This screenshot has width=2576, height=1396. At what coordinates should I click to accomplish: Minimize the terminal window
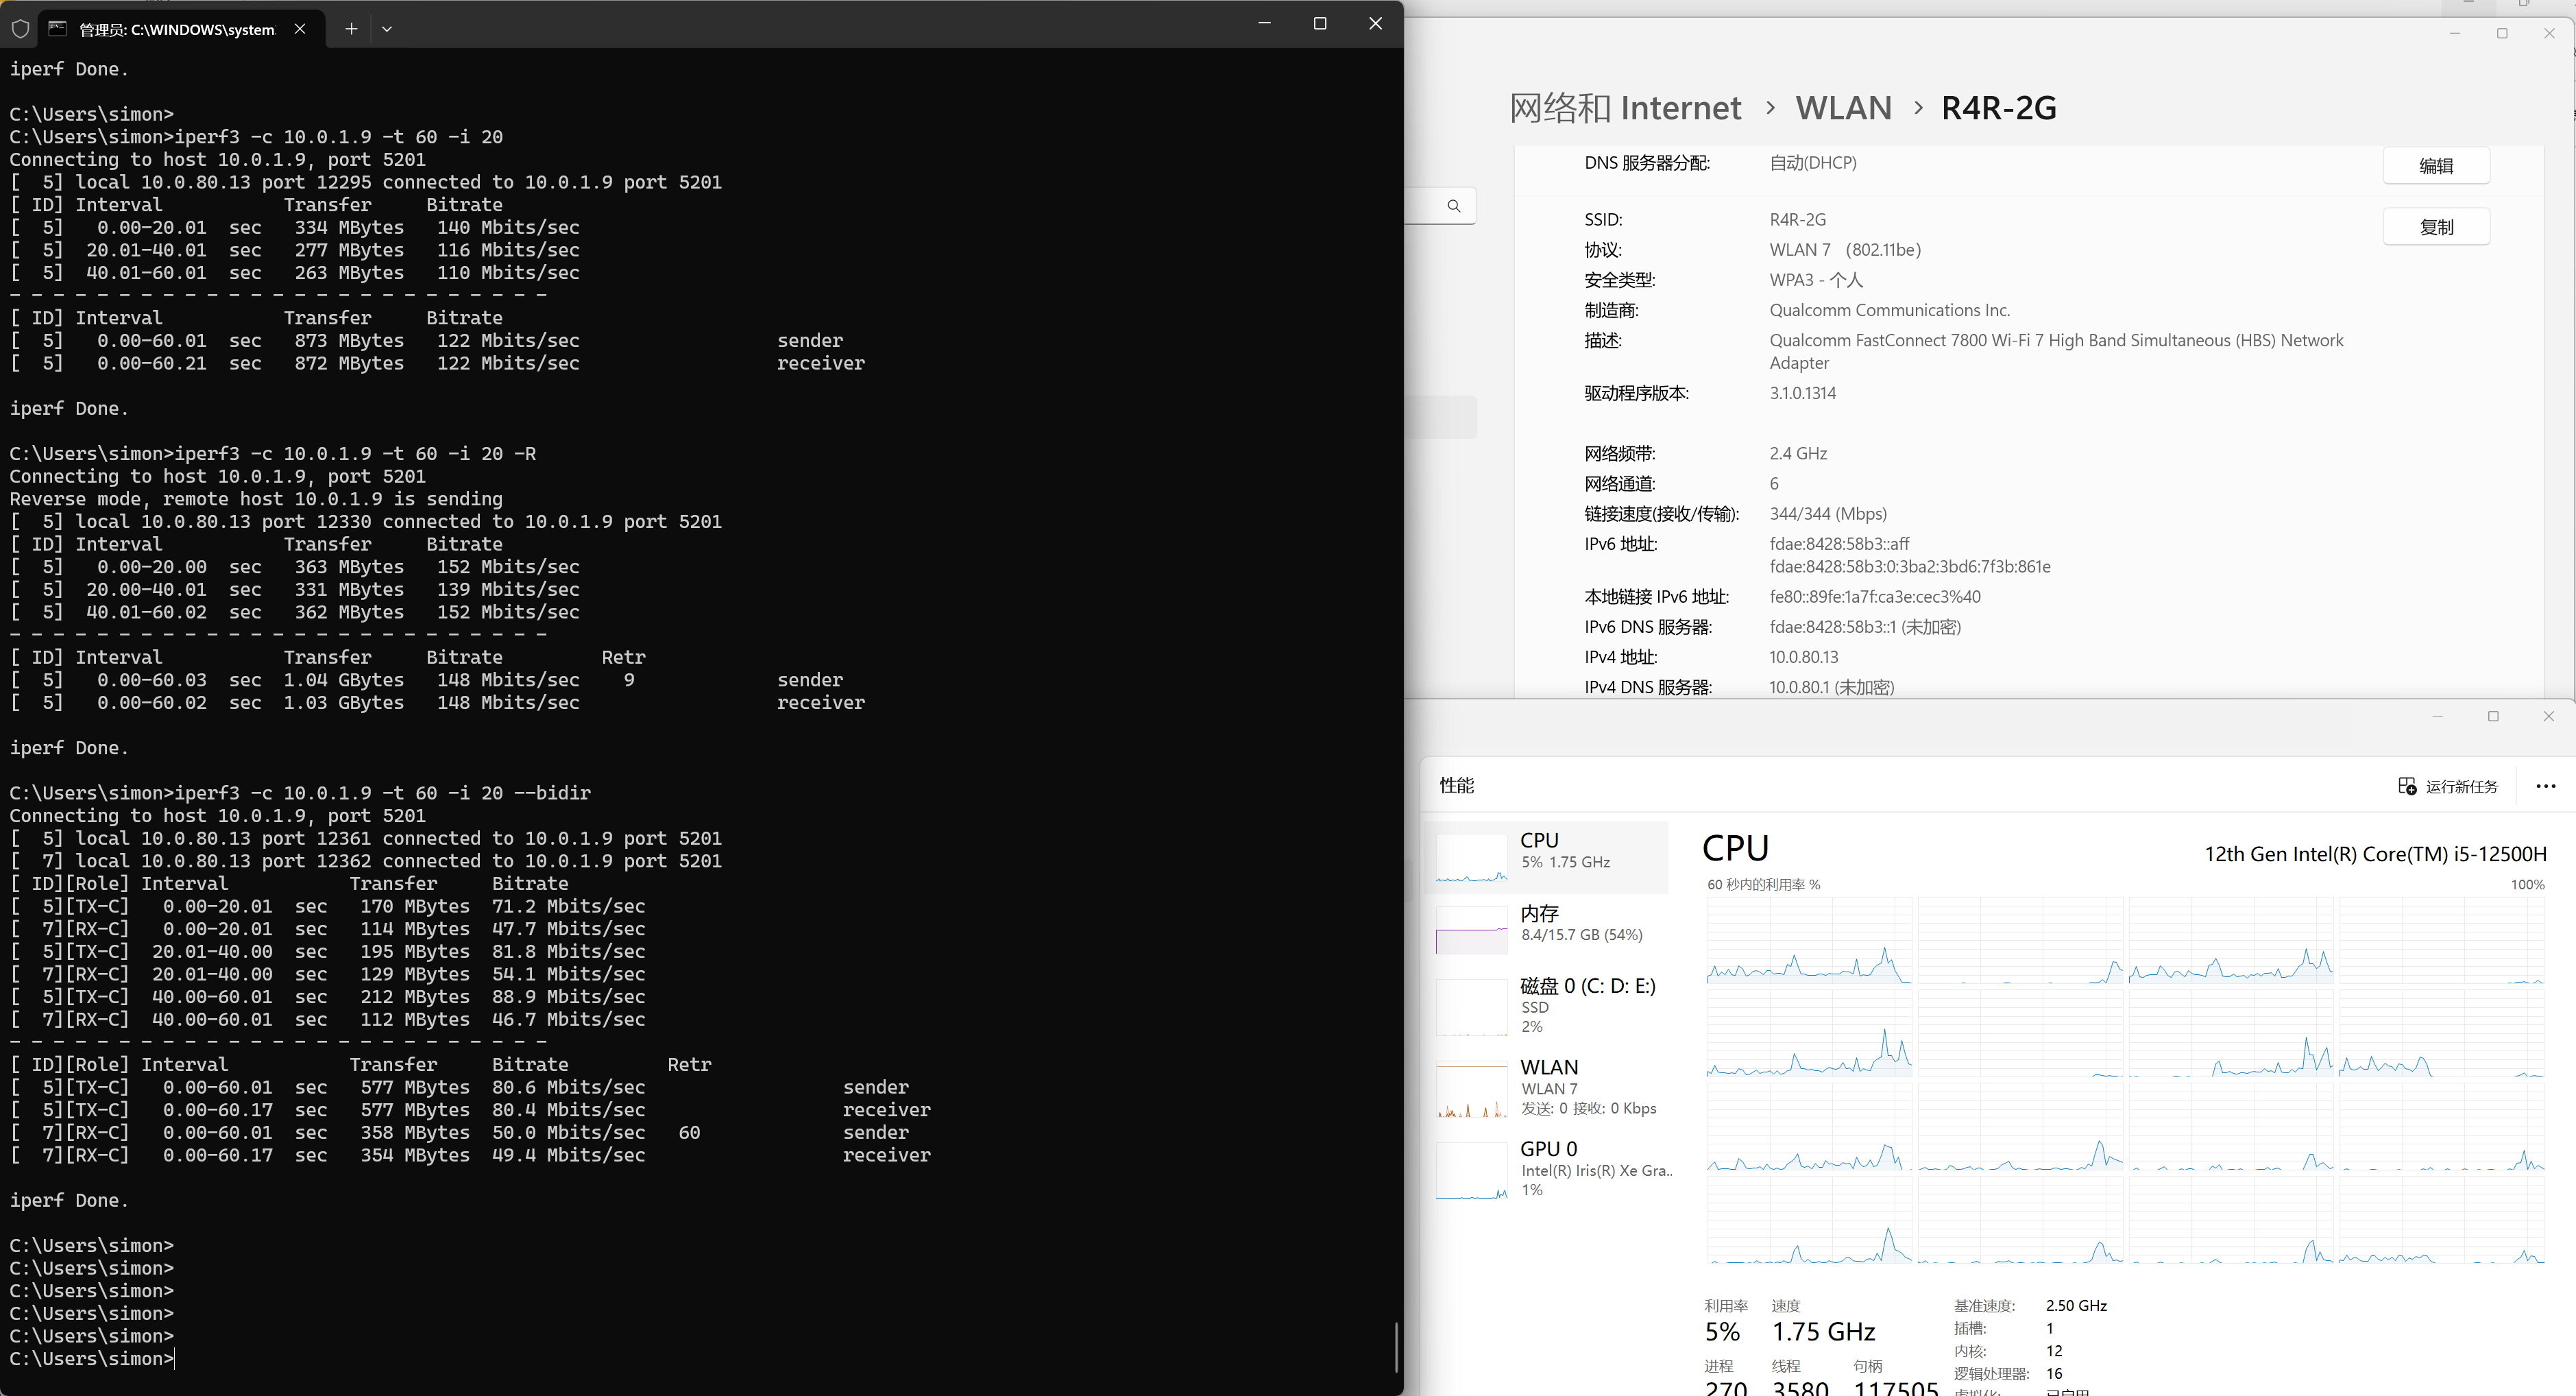pyautogui.click(x=1264, y=23)
